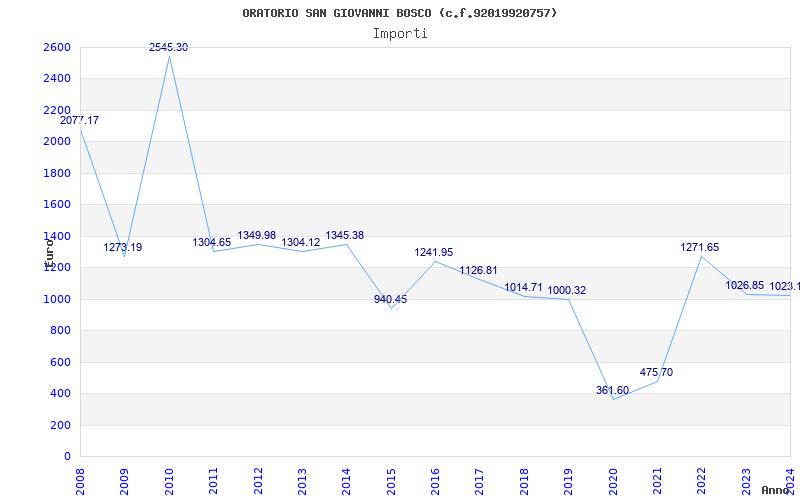Click the 1026.85 data label for 2023
This screenshot has height=500, width=800.
(x=745, y=286)
